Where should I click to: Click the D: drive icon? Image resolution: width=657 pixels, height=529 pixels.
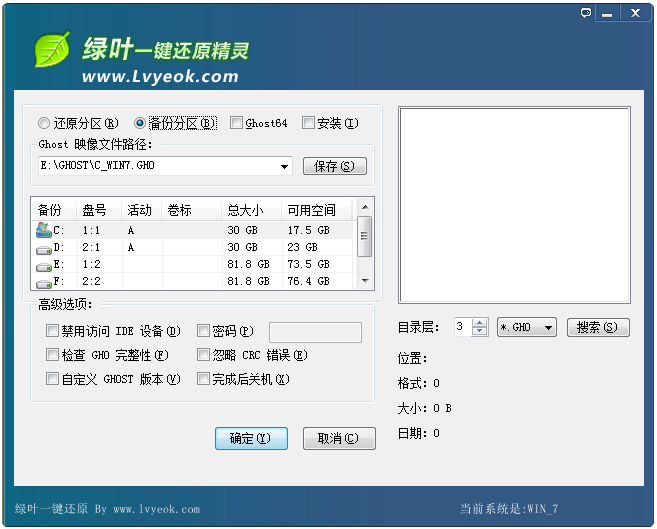tap(44, 249)
